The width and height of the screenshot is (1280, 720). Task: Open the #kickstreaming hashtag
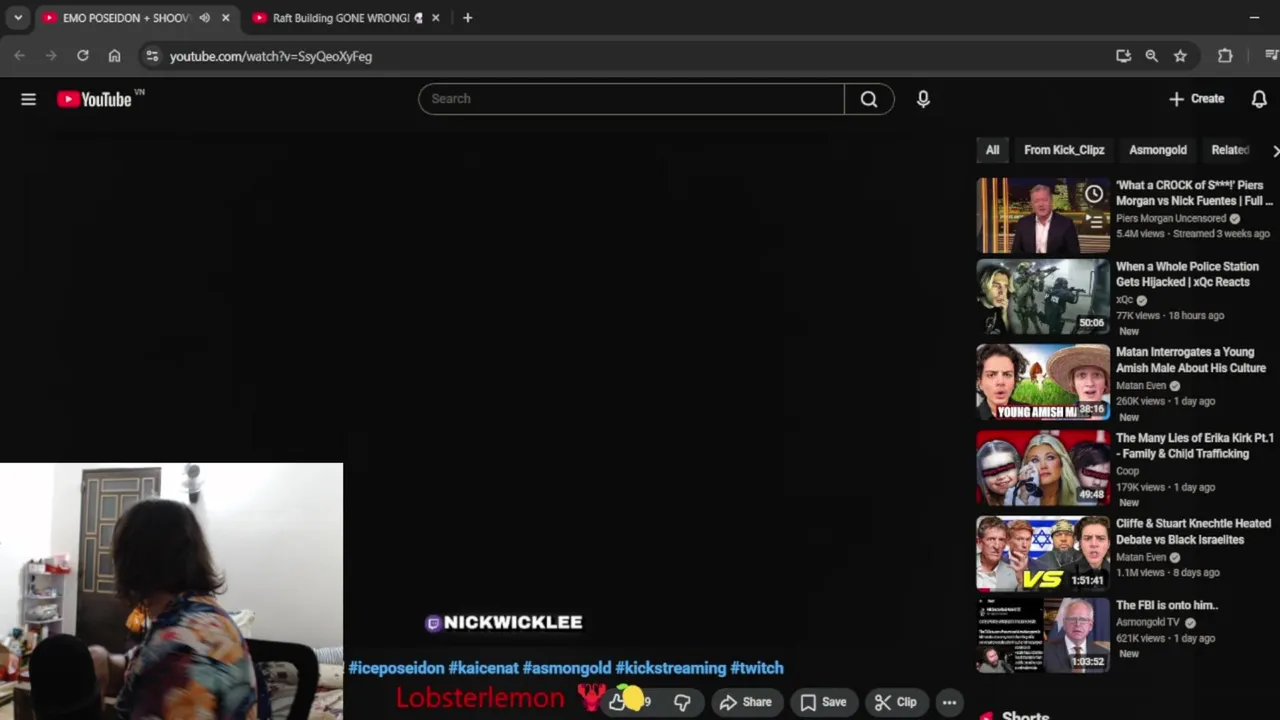671,668
